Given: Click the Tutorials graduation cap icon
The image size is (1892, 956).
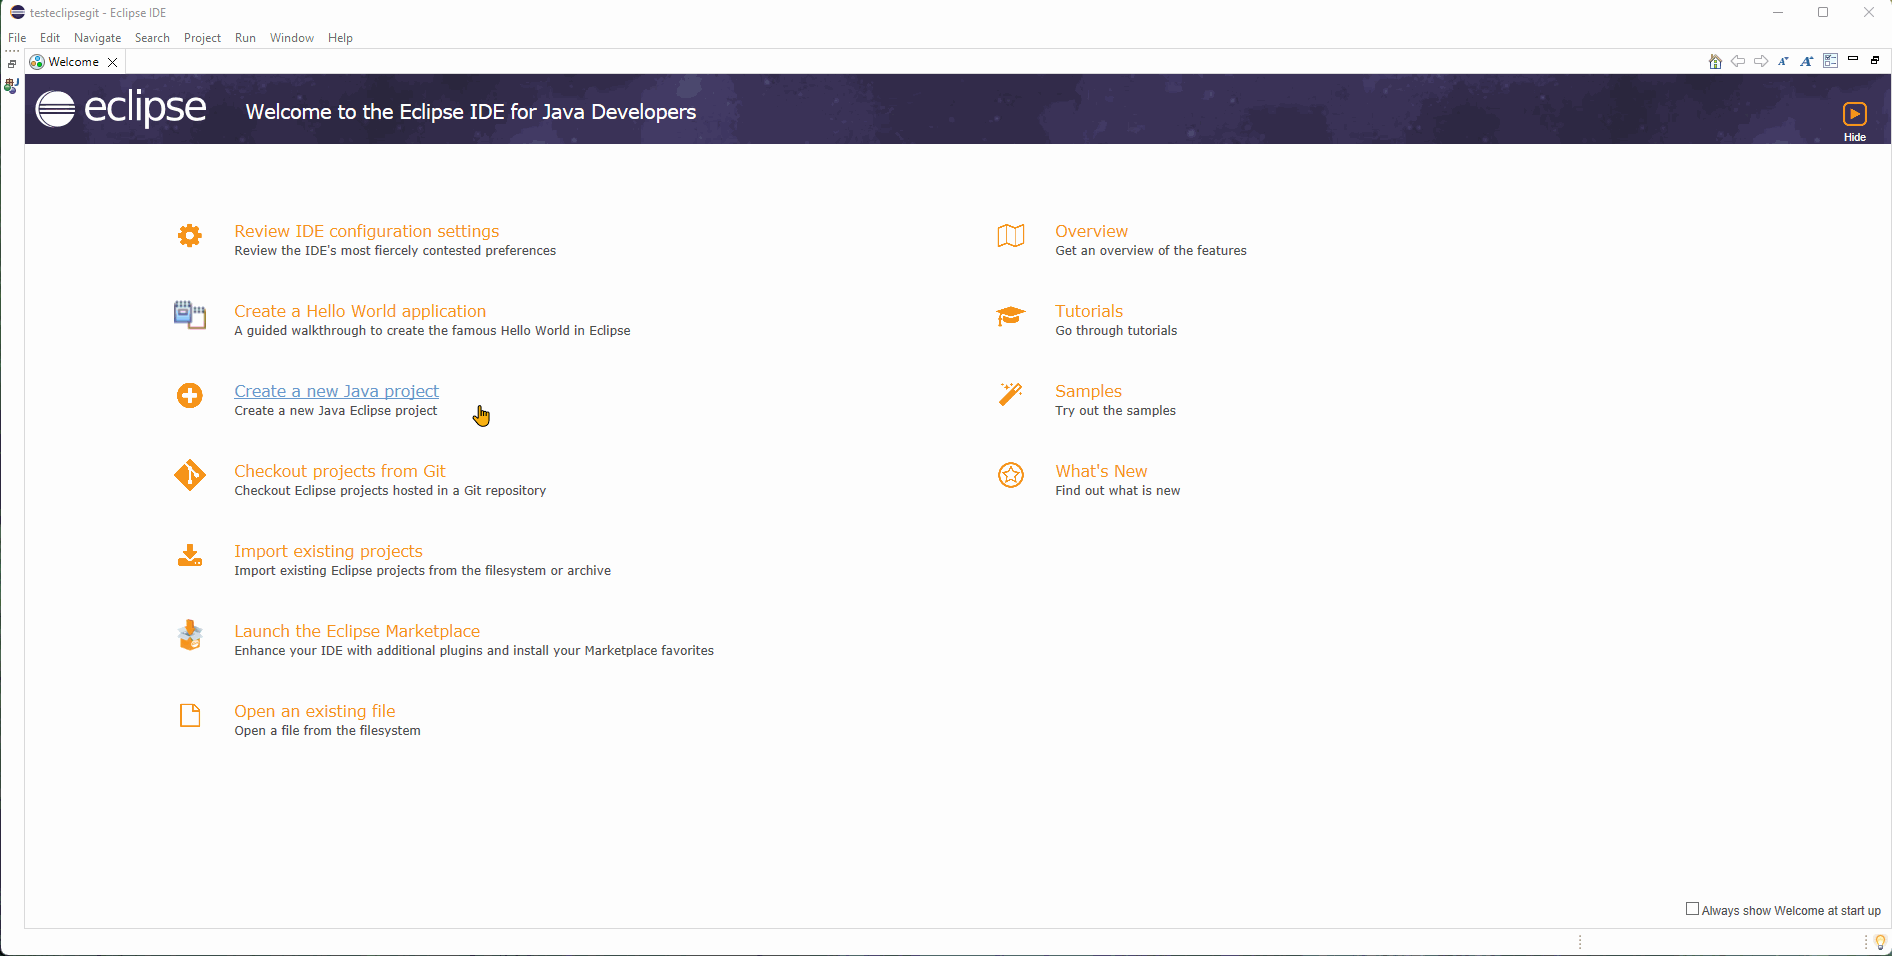Looking at the screenshot, I should tap(1011, 316).
